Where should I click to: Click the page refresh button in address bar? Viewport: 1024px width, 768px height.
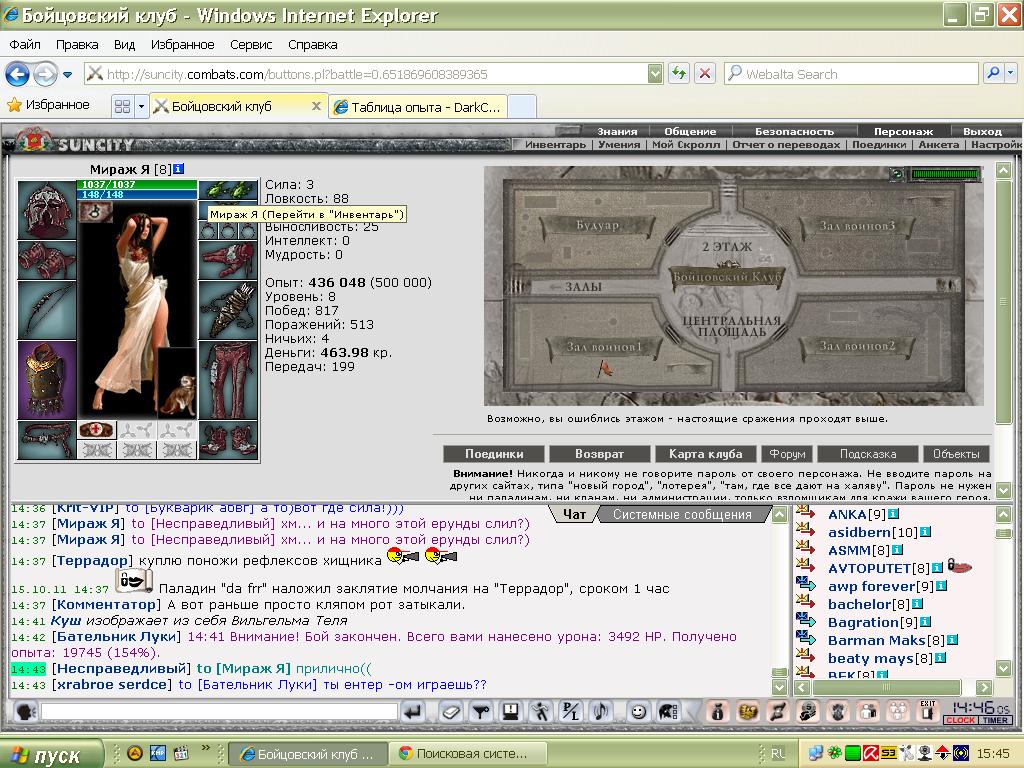pos(679,73)
